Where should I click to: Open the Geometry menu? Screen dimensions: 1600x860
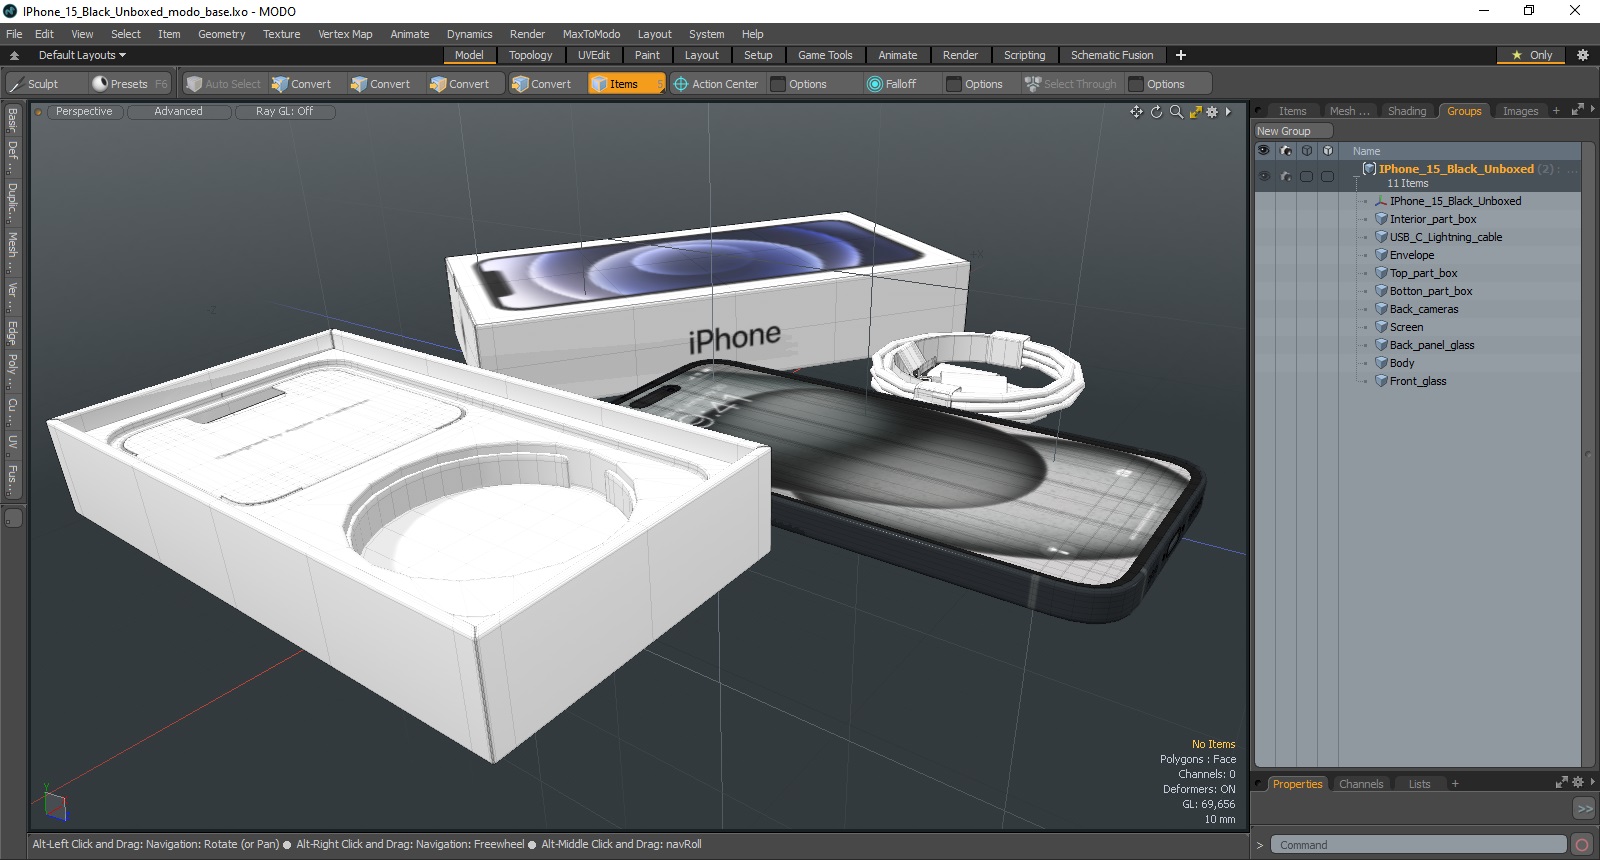click(x=221, y=34)
